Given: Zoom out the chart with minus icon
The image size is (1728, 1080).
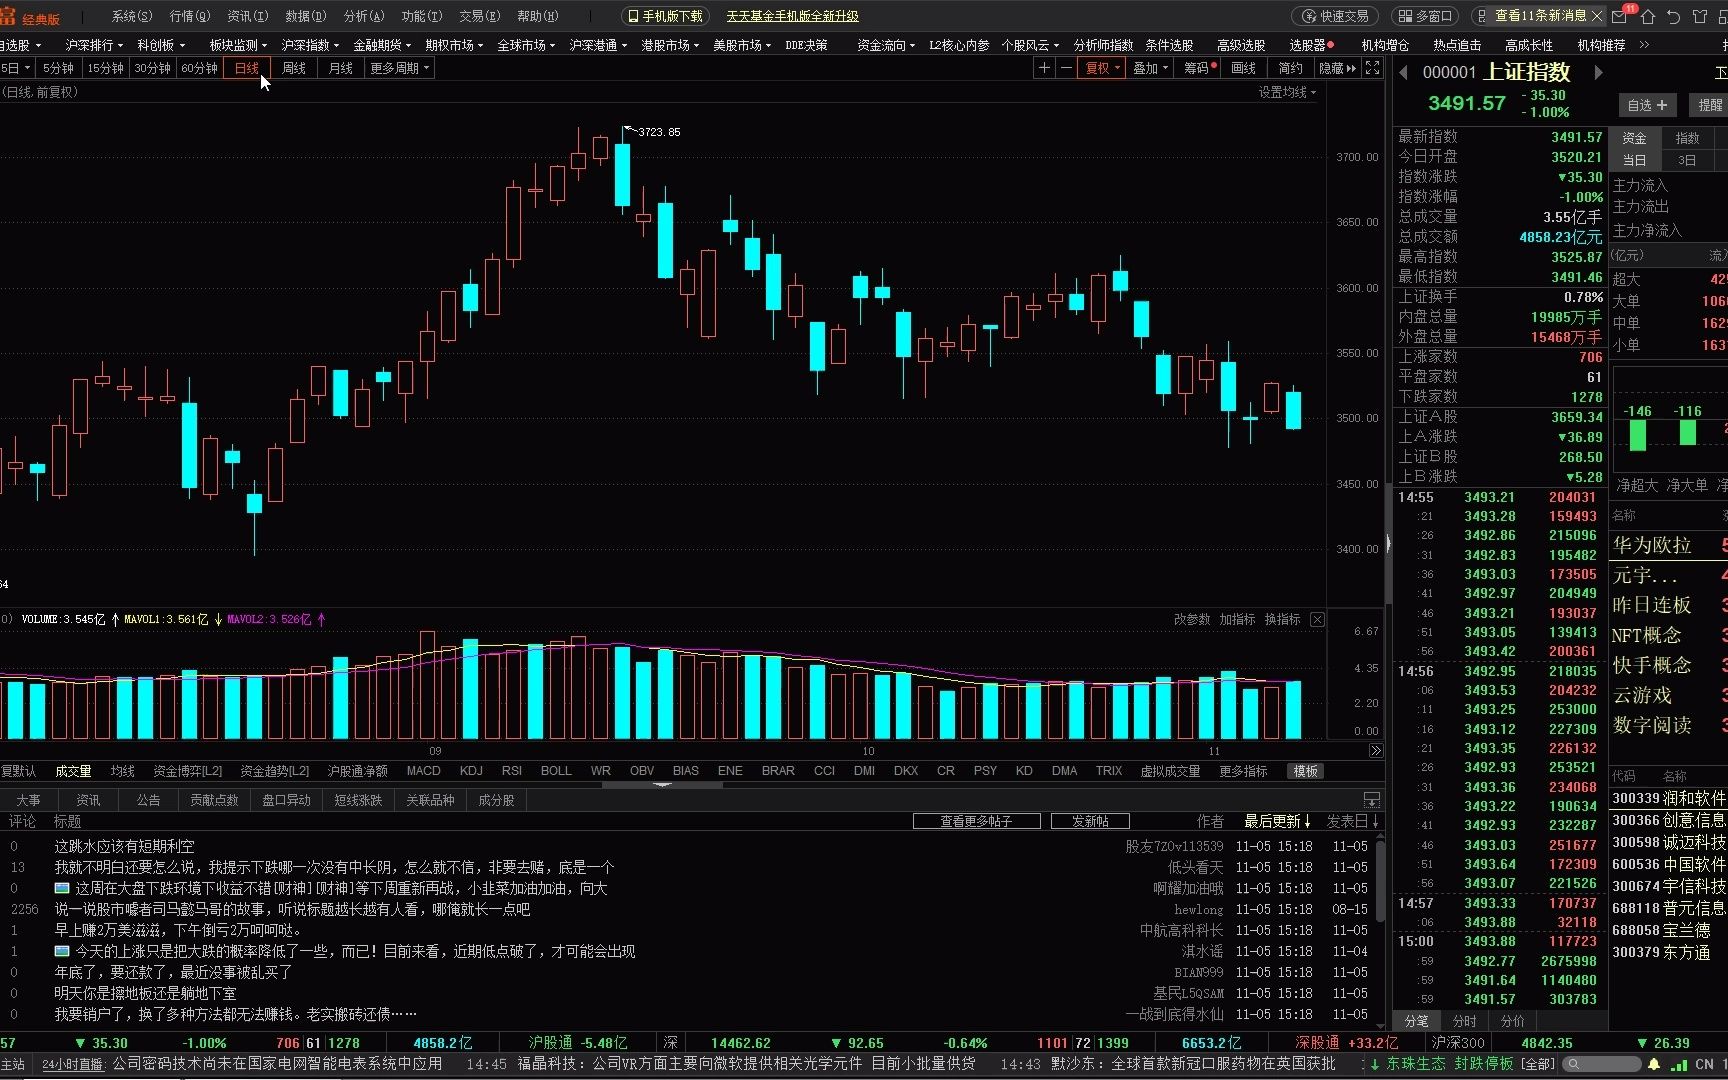Looking at the screenshot, I should tap(1066, 68).
